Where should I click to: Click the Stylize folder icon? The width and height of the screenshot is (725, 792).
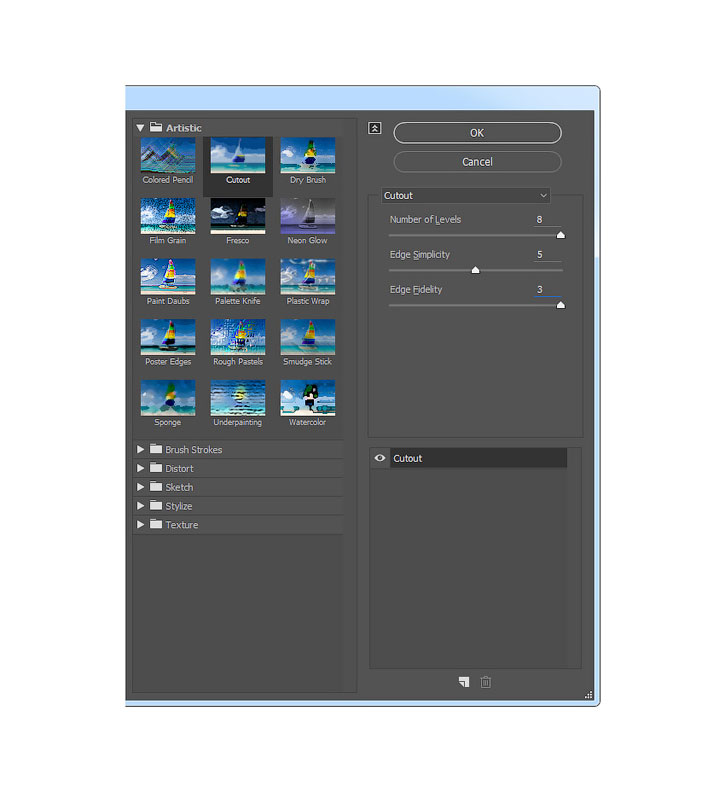pyautogui.click(x=156, y=505)
